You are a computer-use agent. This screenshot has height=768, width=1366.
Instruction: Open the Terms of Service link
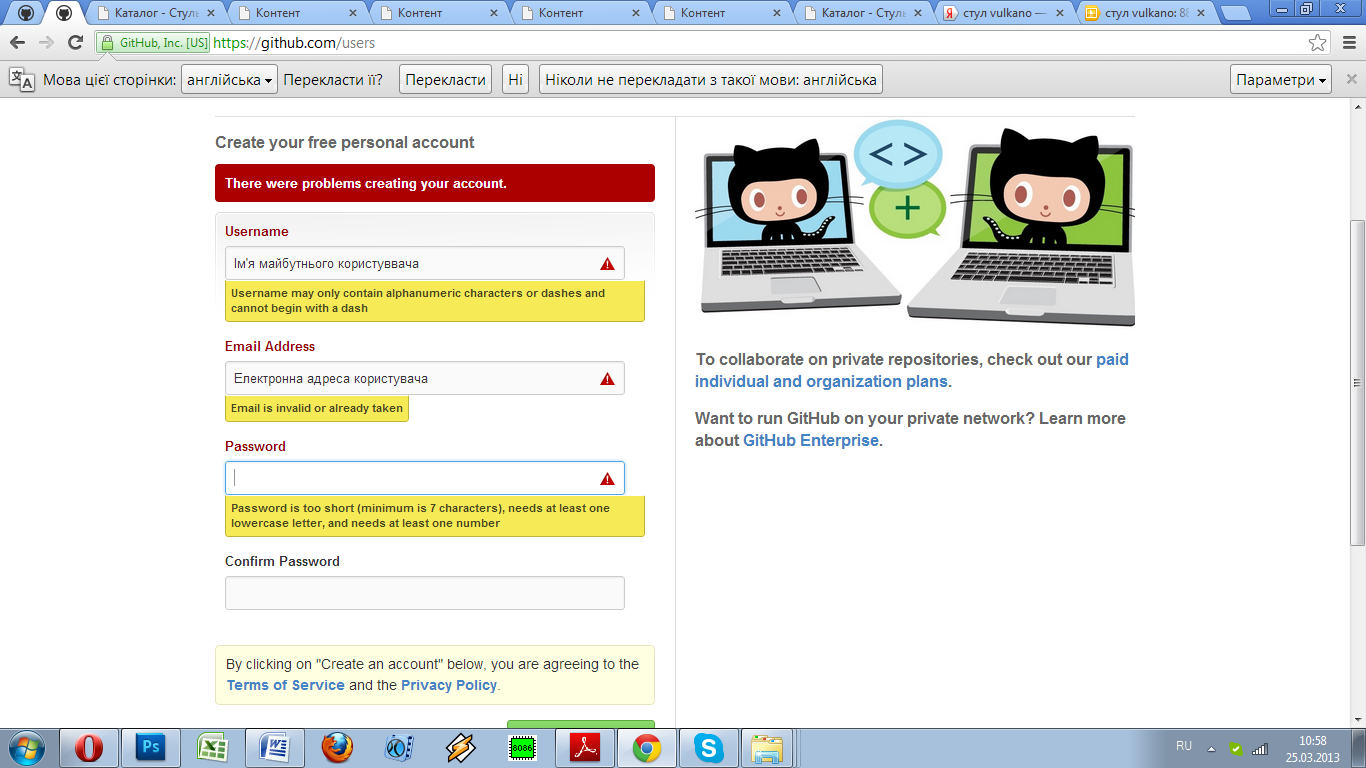tap(285, 685)
